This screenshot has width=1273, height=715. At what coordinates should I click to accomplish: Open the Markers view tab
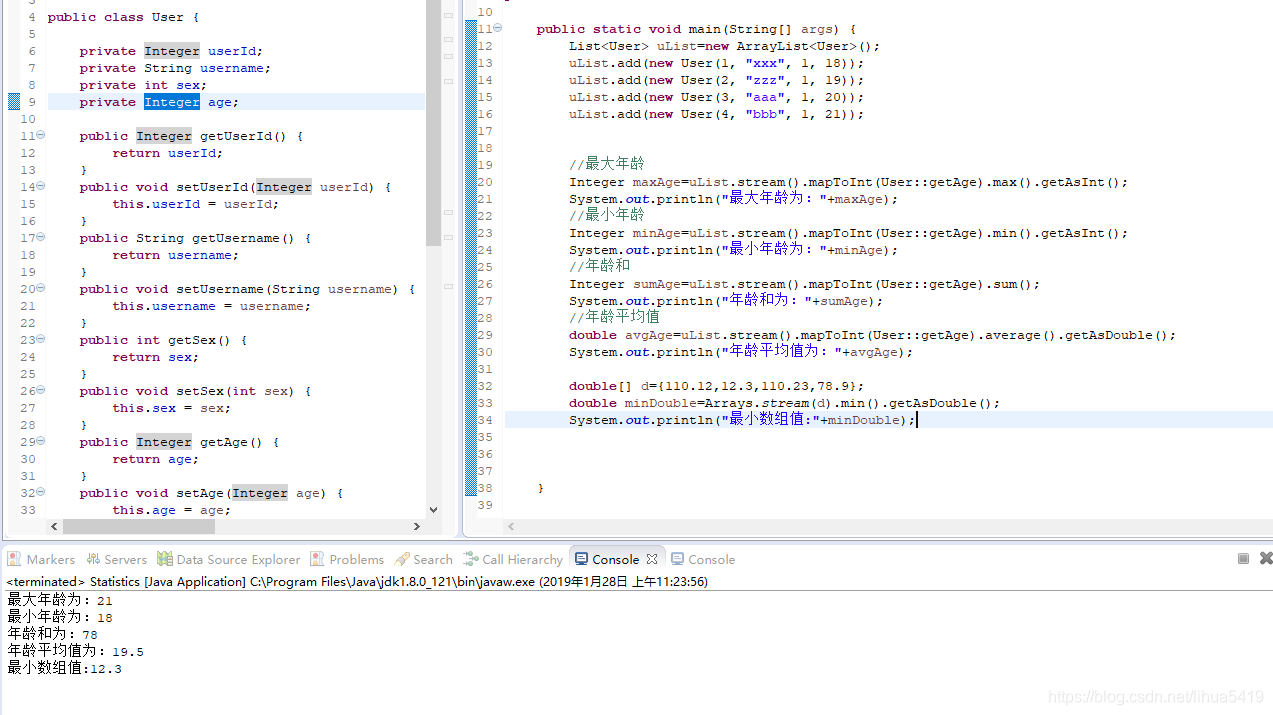(41, 559)
